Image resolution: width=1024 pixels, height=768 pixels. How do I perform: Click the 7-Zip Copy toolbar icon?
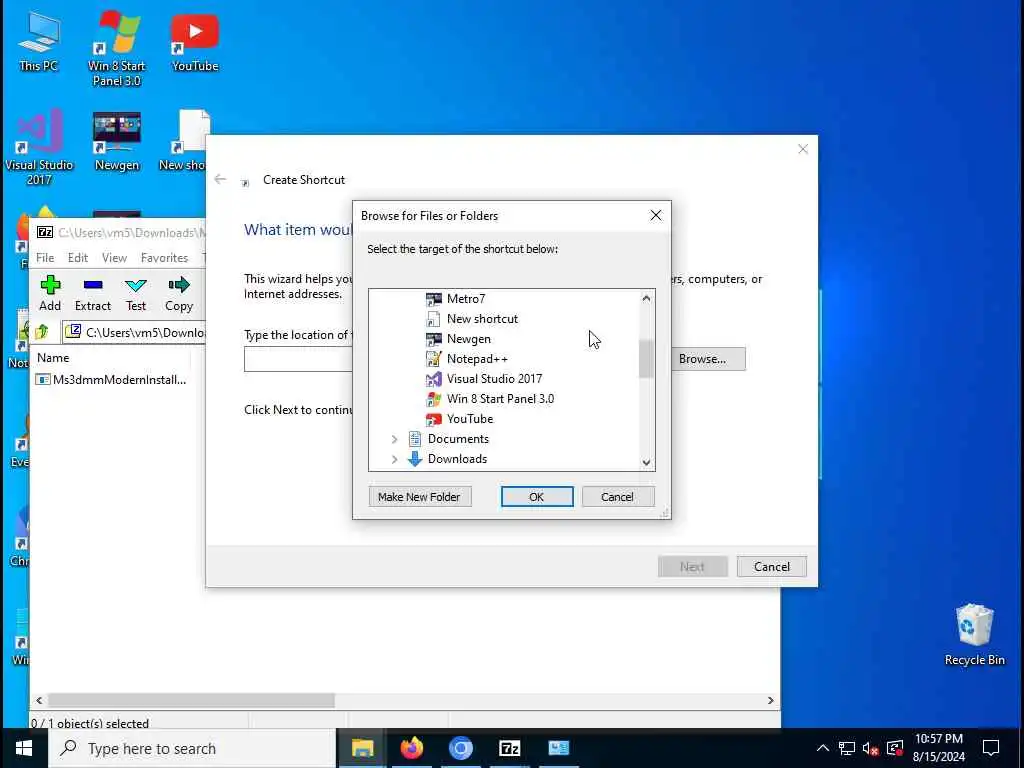point(179,285)
